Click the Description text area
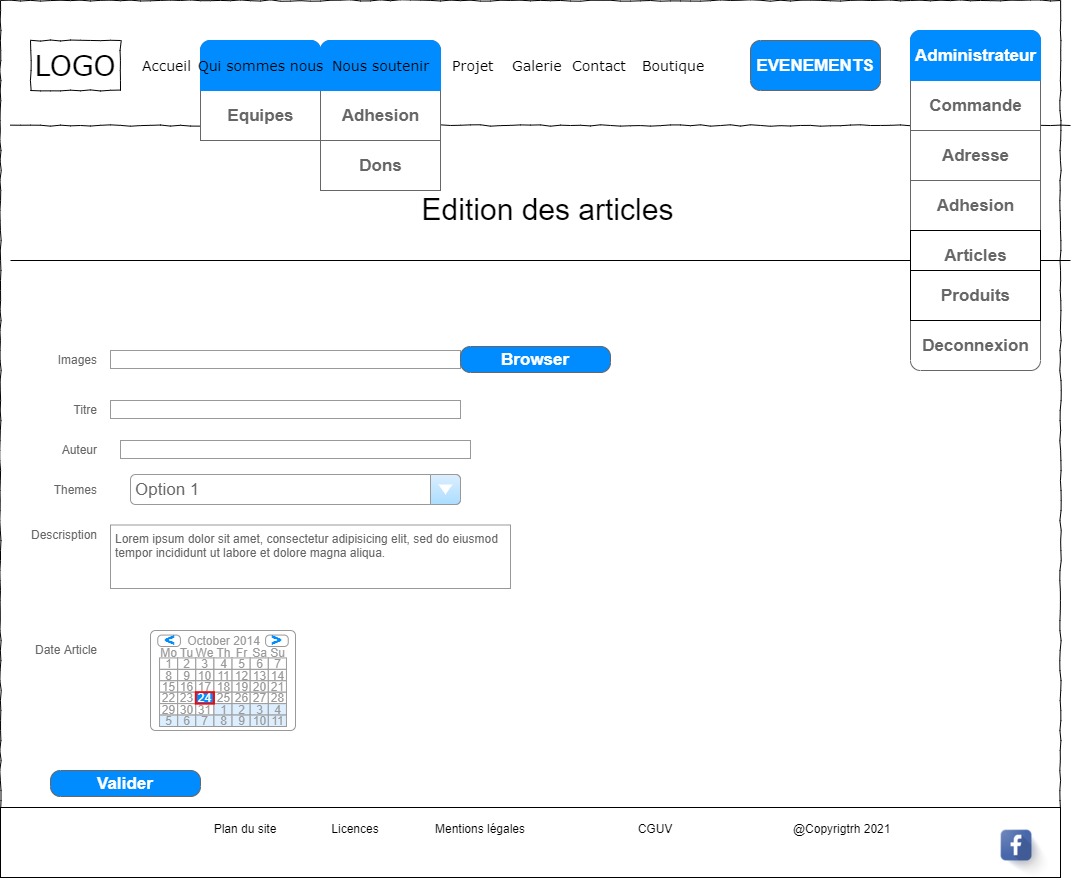1072x882 pixels. click(x=310, y=557)
